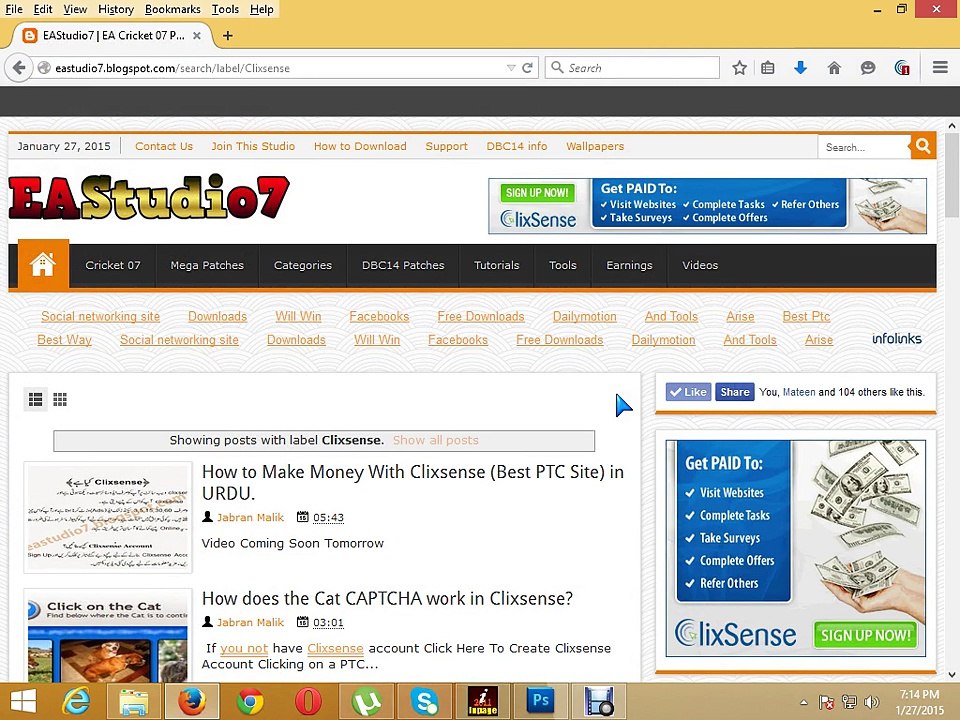Open Cricket 07 navigation item
The image size is (960, 720).
(113, 265)
